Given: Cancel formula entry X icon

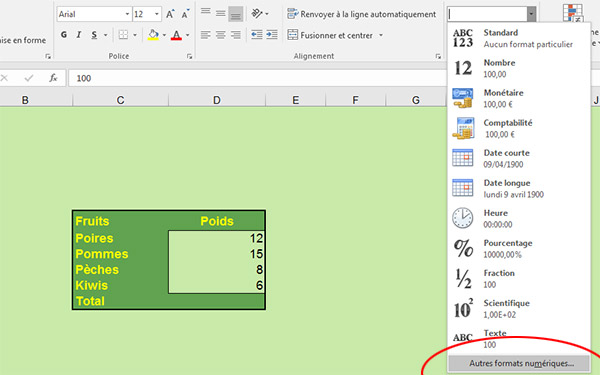Looking at the screenshot, I should (x=4, y=78).
